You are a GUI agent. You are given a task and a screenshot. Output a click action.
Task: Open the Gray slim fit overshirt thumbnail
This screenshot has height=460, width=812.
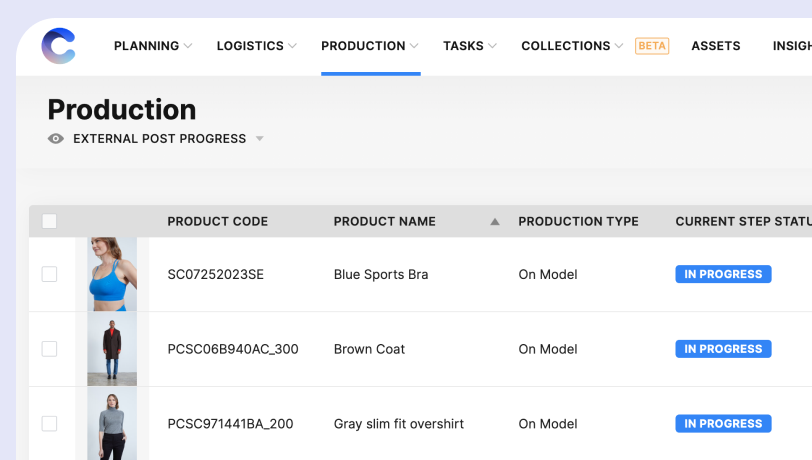[x=112, y=423]
